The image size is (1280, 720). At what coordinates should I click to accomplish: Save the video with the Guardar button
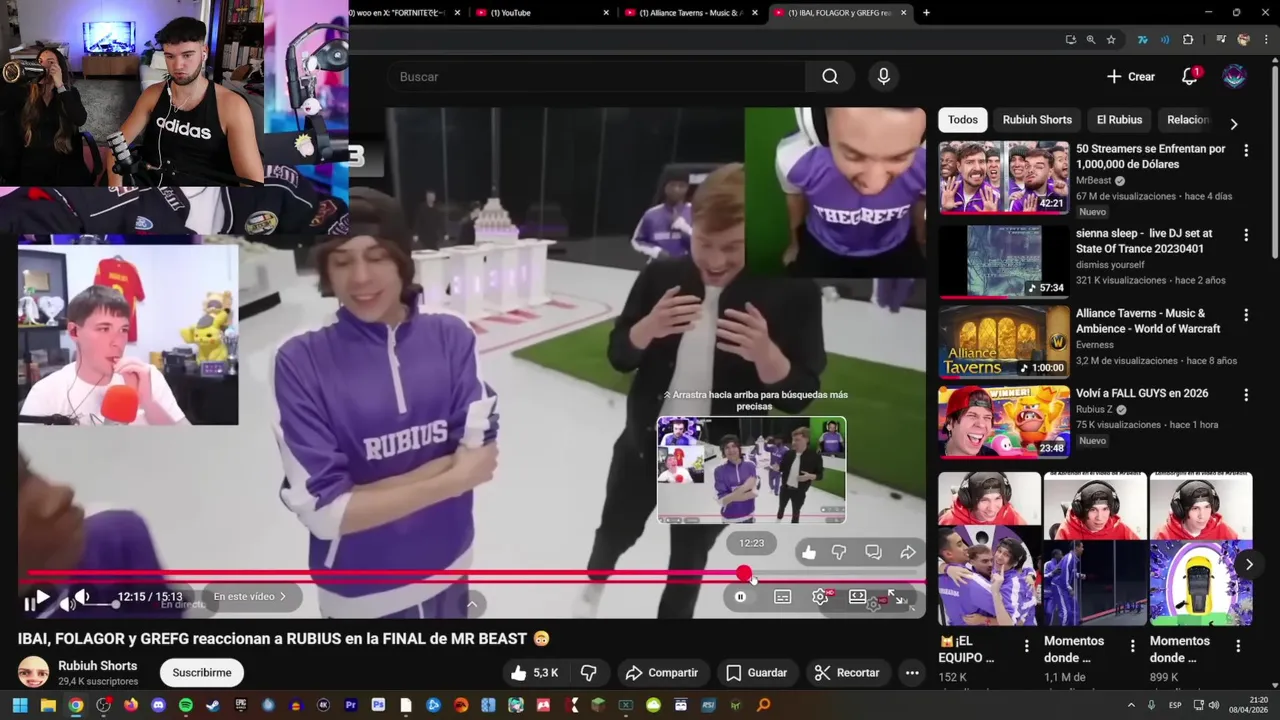756,673
